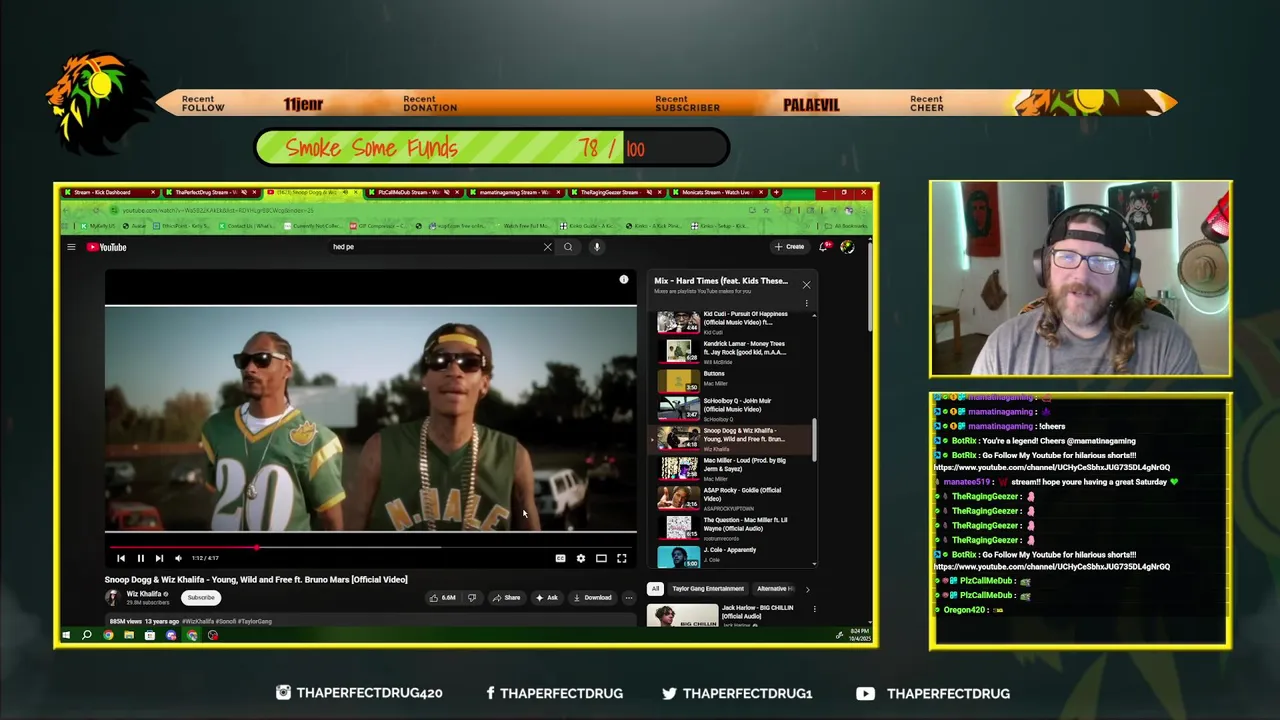Viewport: 1280px width, 720px height.
Task: Play Kendrick Lamar Money Trees from mix
Action: pos(733,352)
